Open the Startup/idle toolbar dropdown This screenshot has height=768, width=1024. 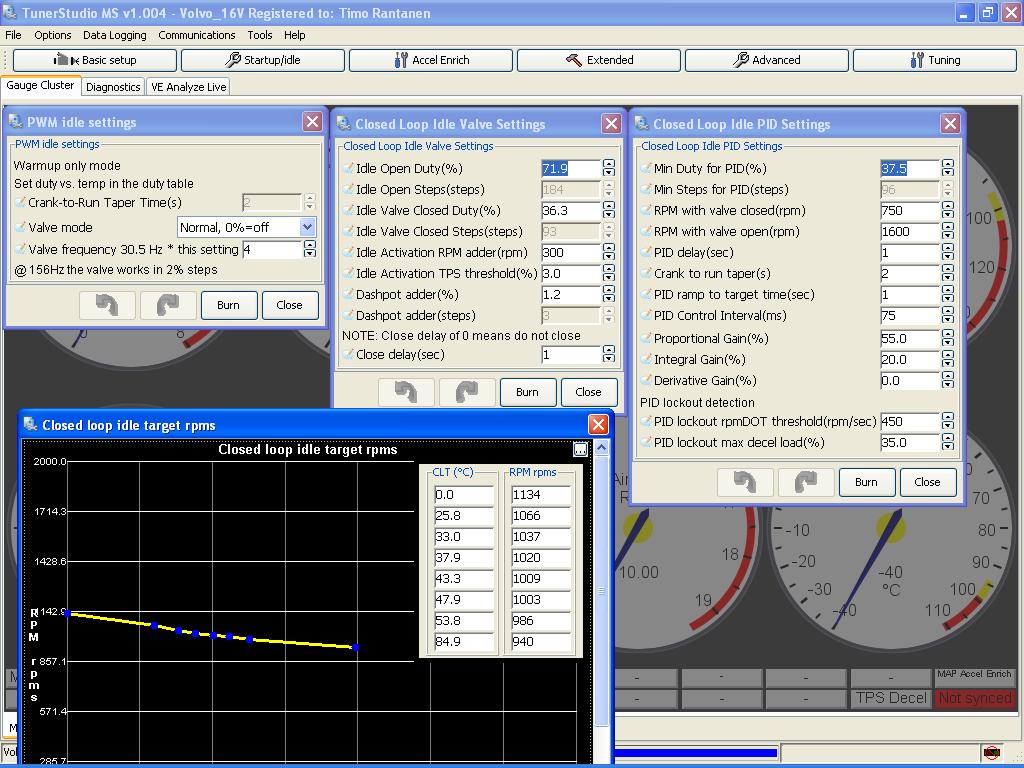click(x=262, y=60)
